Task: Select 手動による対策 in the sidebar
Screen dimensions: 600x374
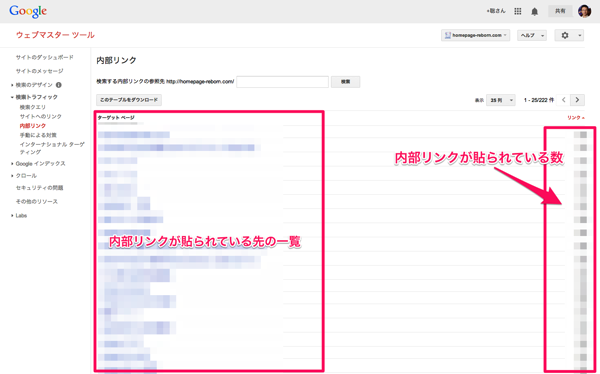Action: click(38, 135)
